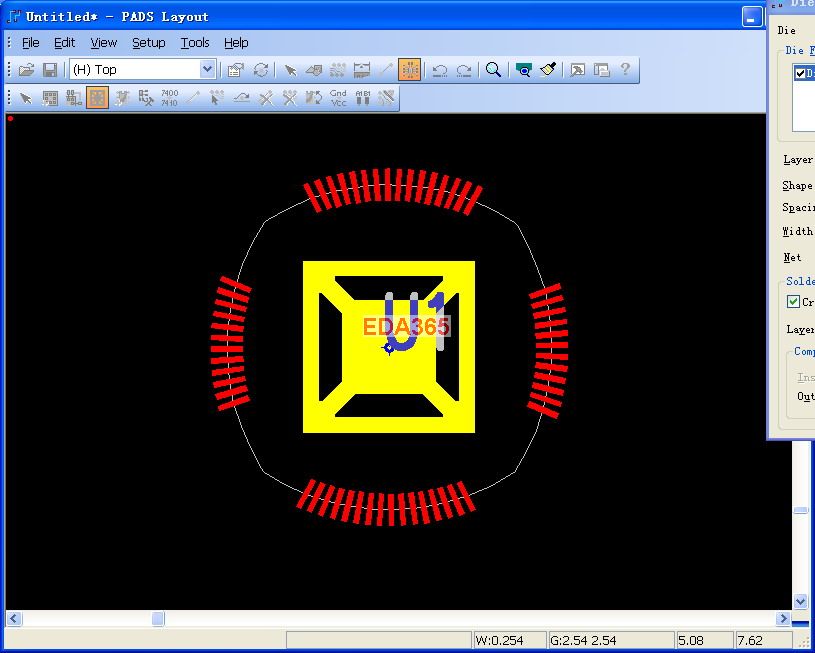Click the Redo arrow icon
The height and width of the screenshot is (653, 815).
464,70
